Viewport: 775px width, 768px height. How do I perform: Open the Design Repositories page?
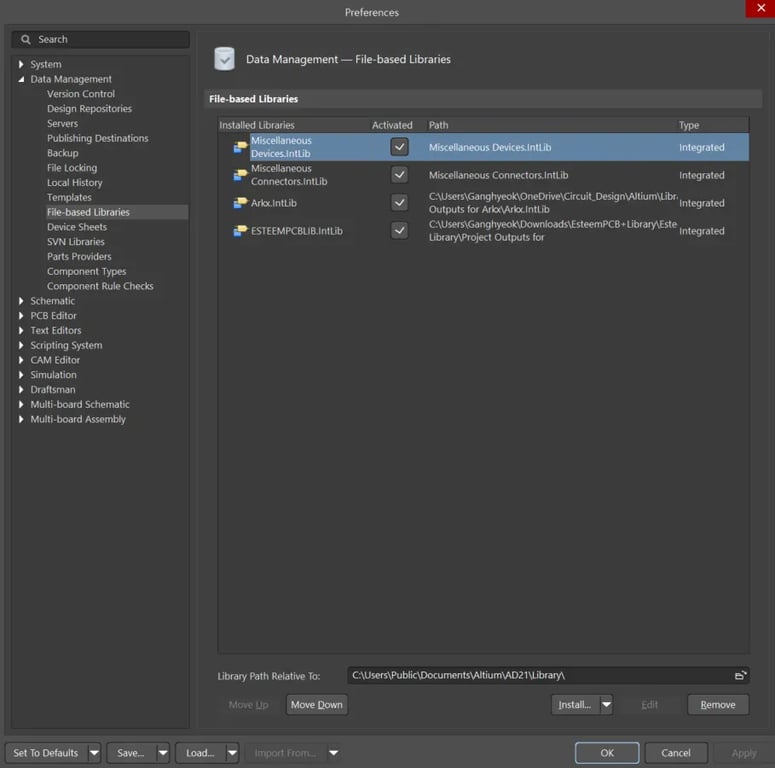(89, 109)
